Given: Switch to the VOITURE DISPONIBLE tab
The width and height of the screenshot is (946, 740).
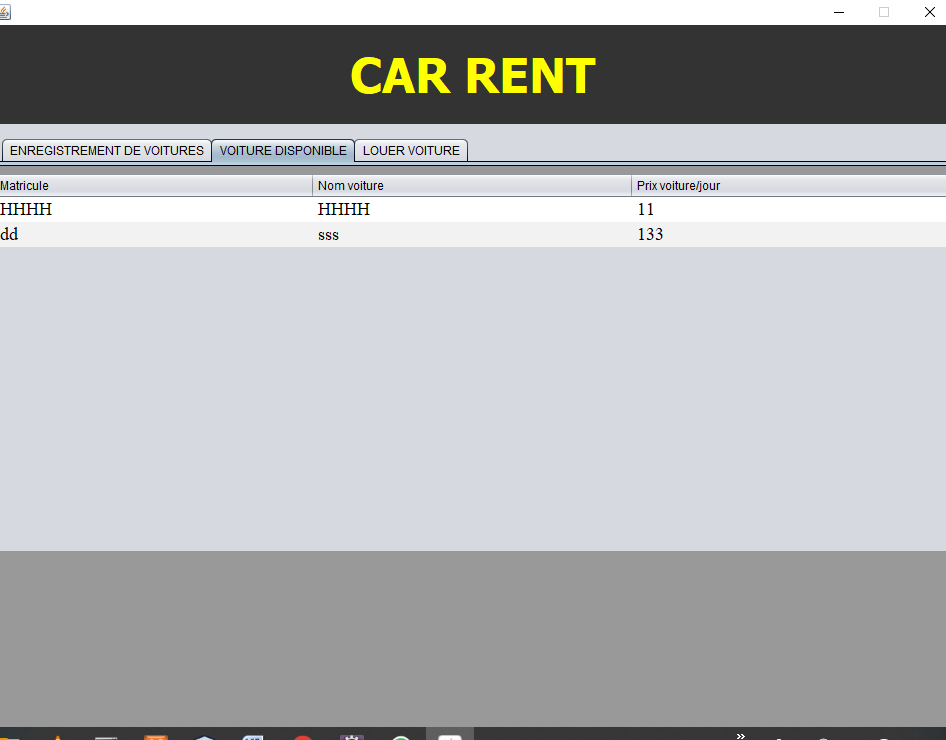Looking at the screenshot, I should pos(283,151).
